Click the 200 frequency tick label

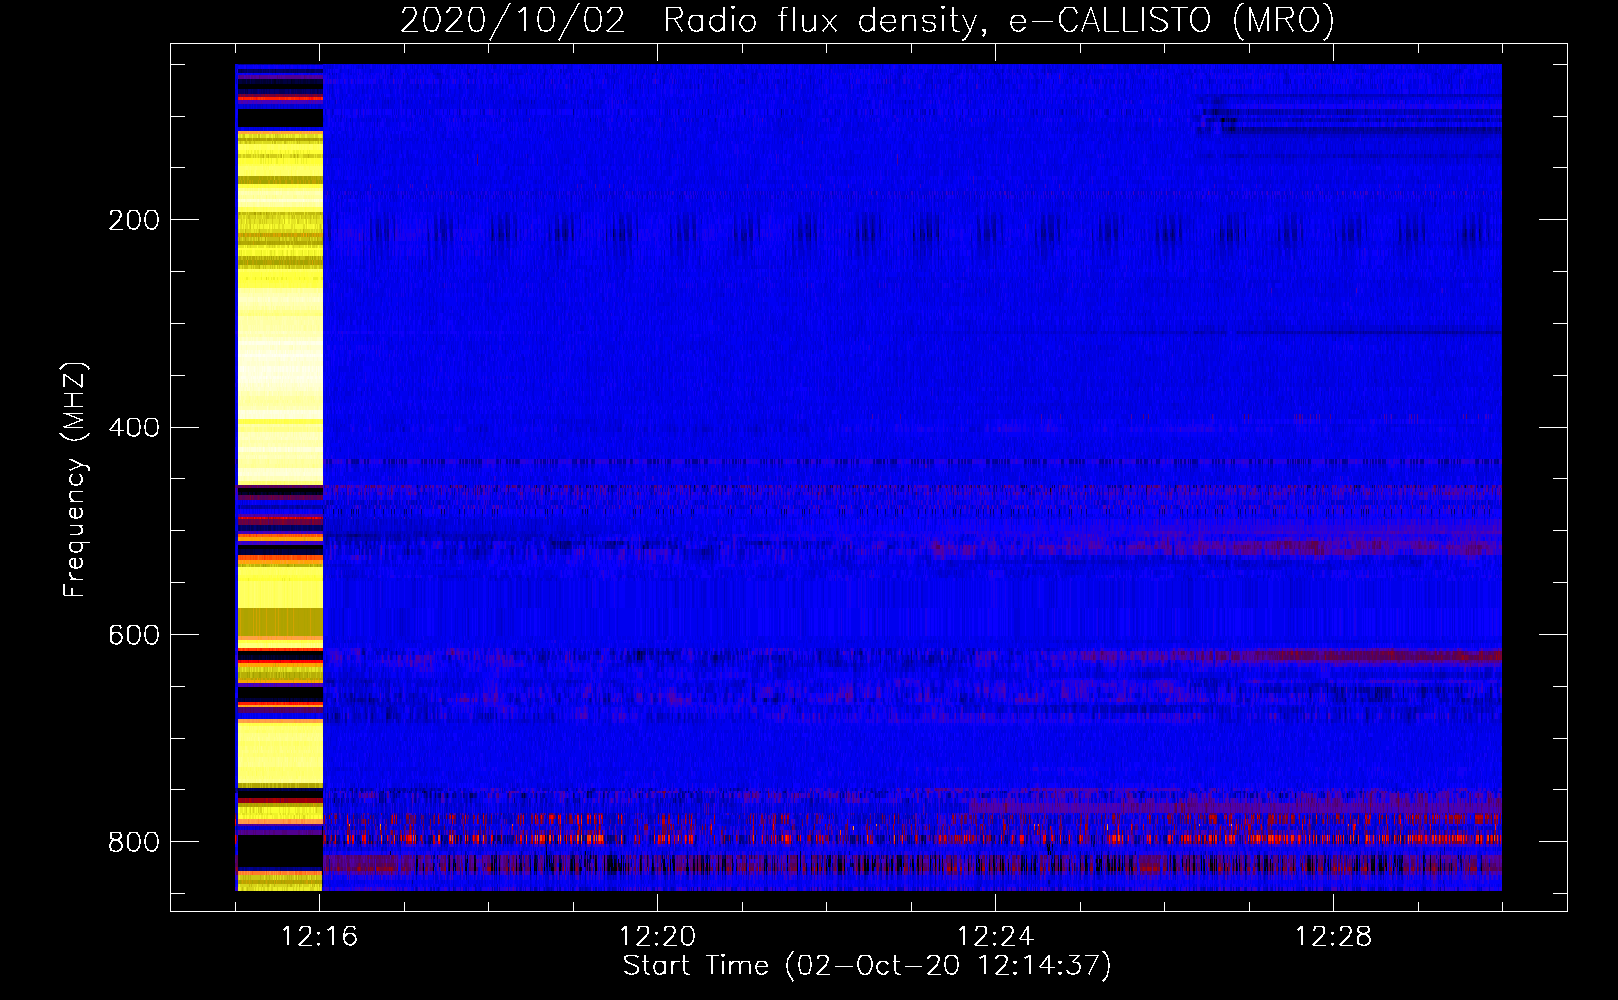(x=134, y=220)
